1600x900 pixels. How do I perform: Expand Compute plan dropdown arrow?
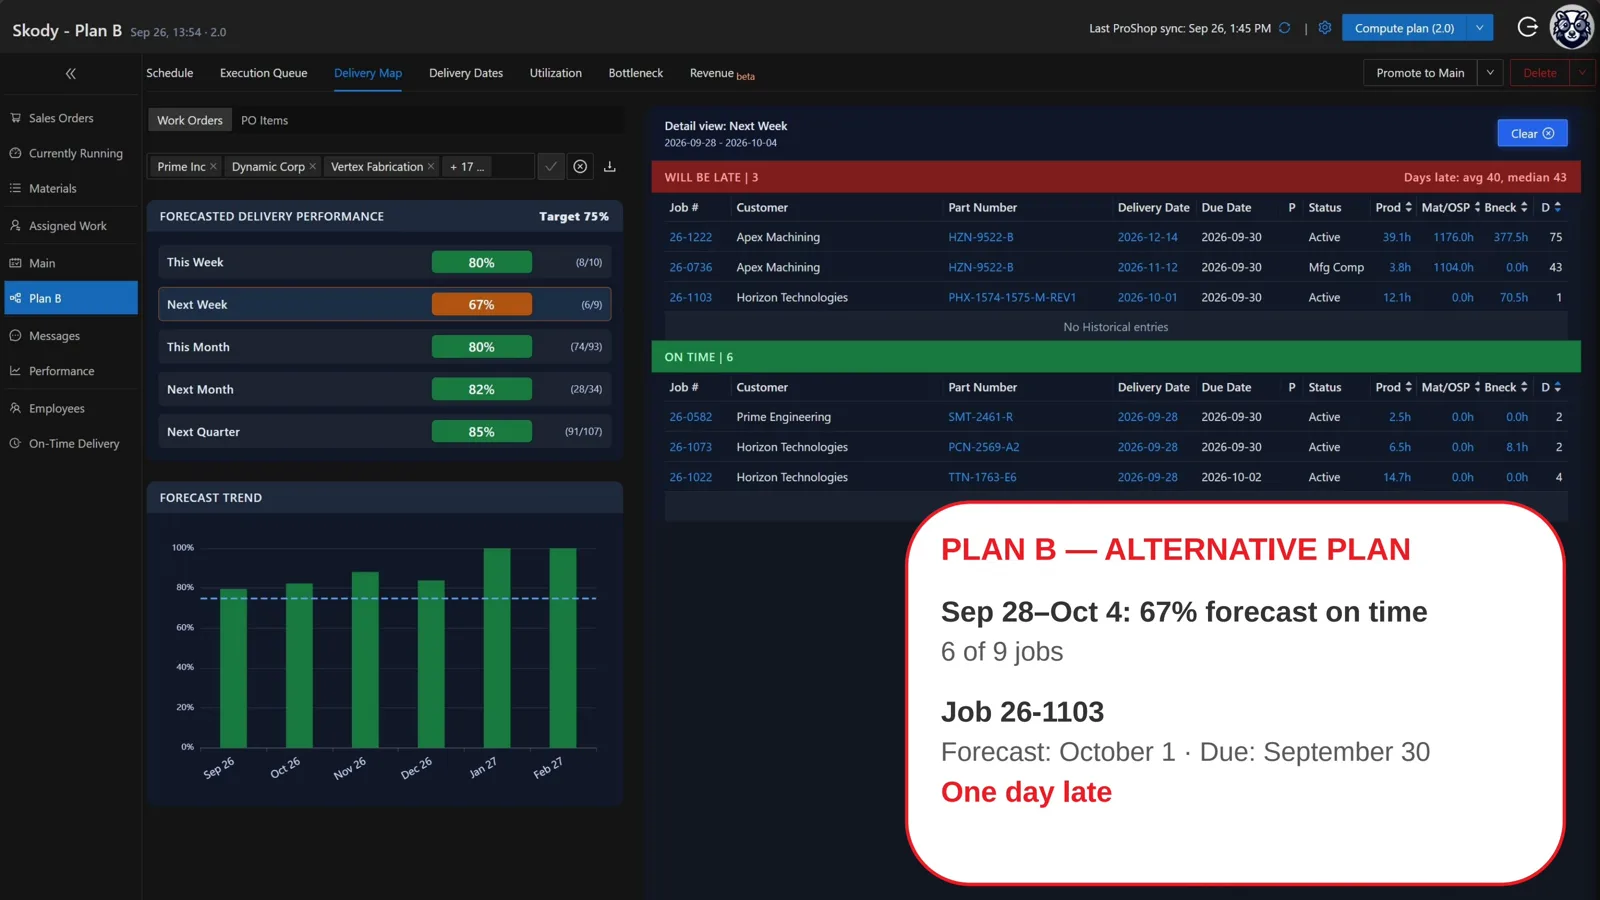(x=1480, y=28)
